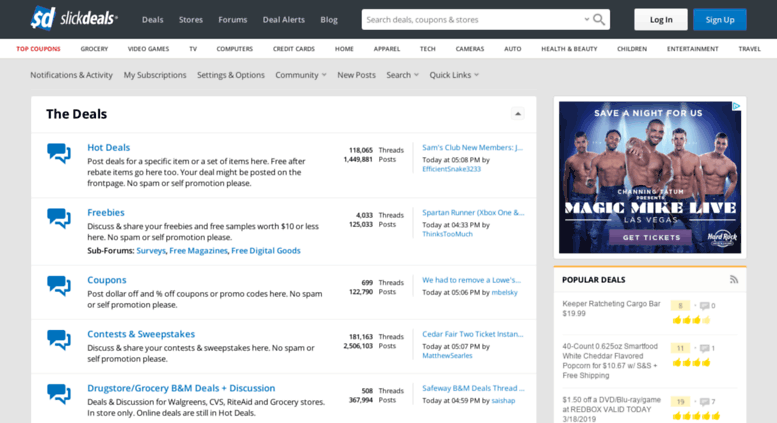777x423 pixels.
Task: Click the Slickdeals logo
Action: (x=74, y=19)
